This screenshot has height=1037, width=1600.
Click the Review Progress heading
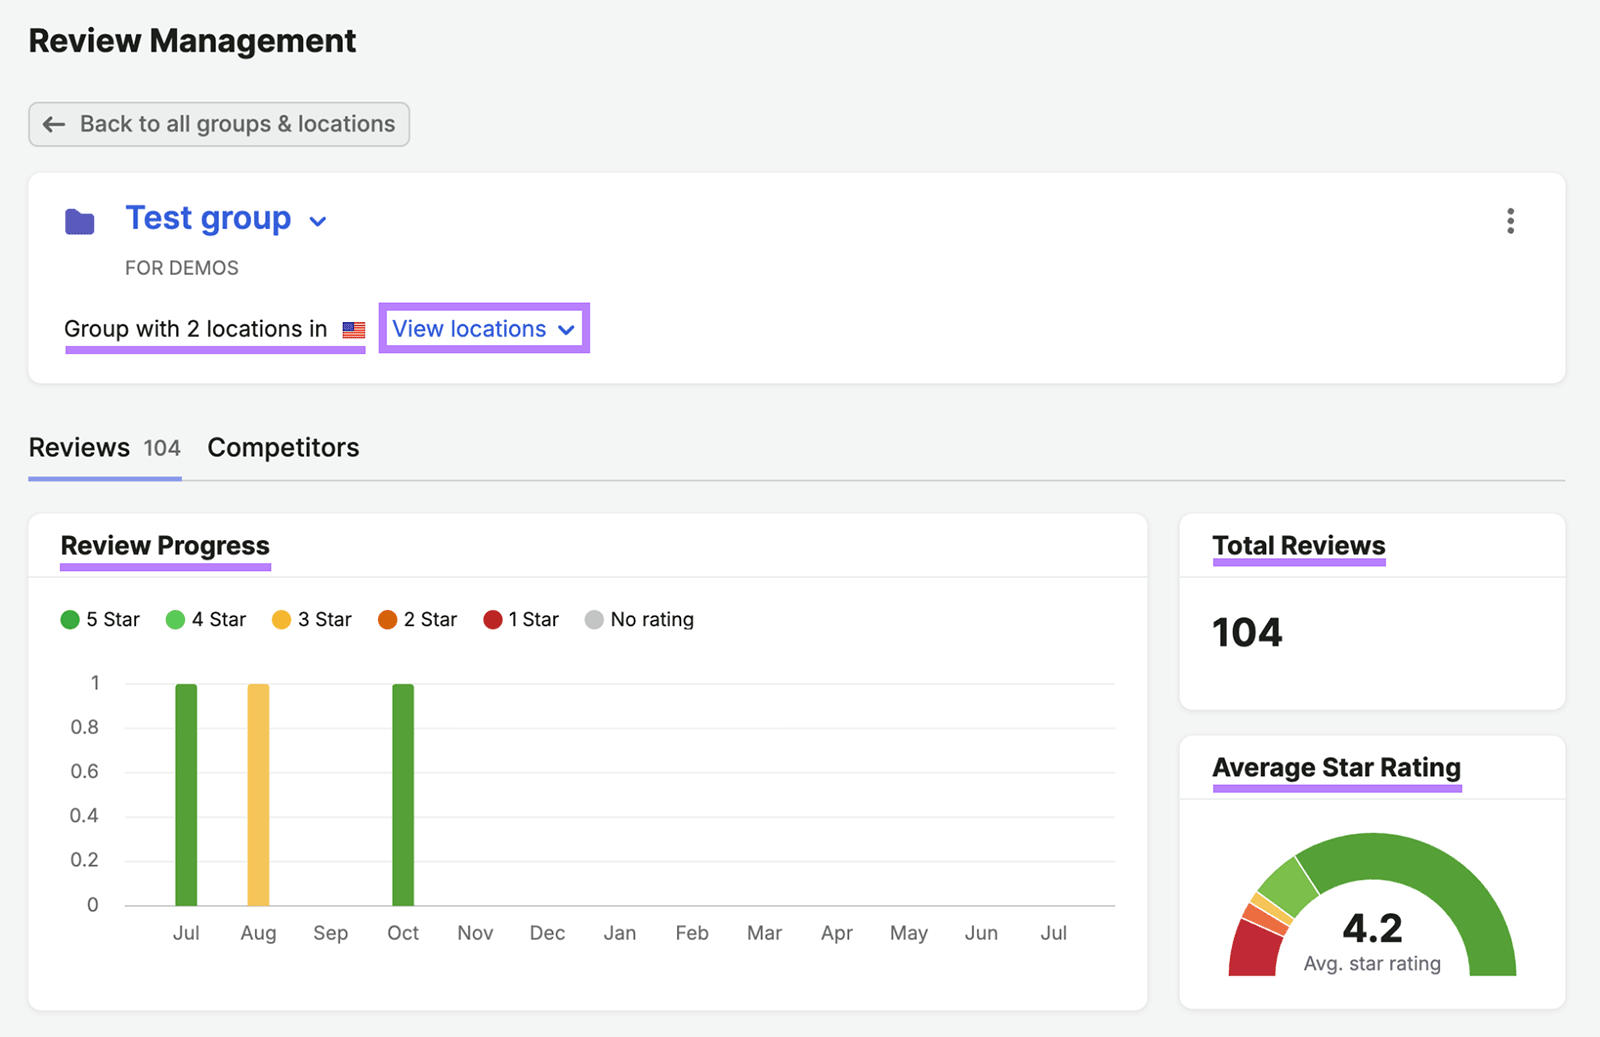click(x=165, y=545)
